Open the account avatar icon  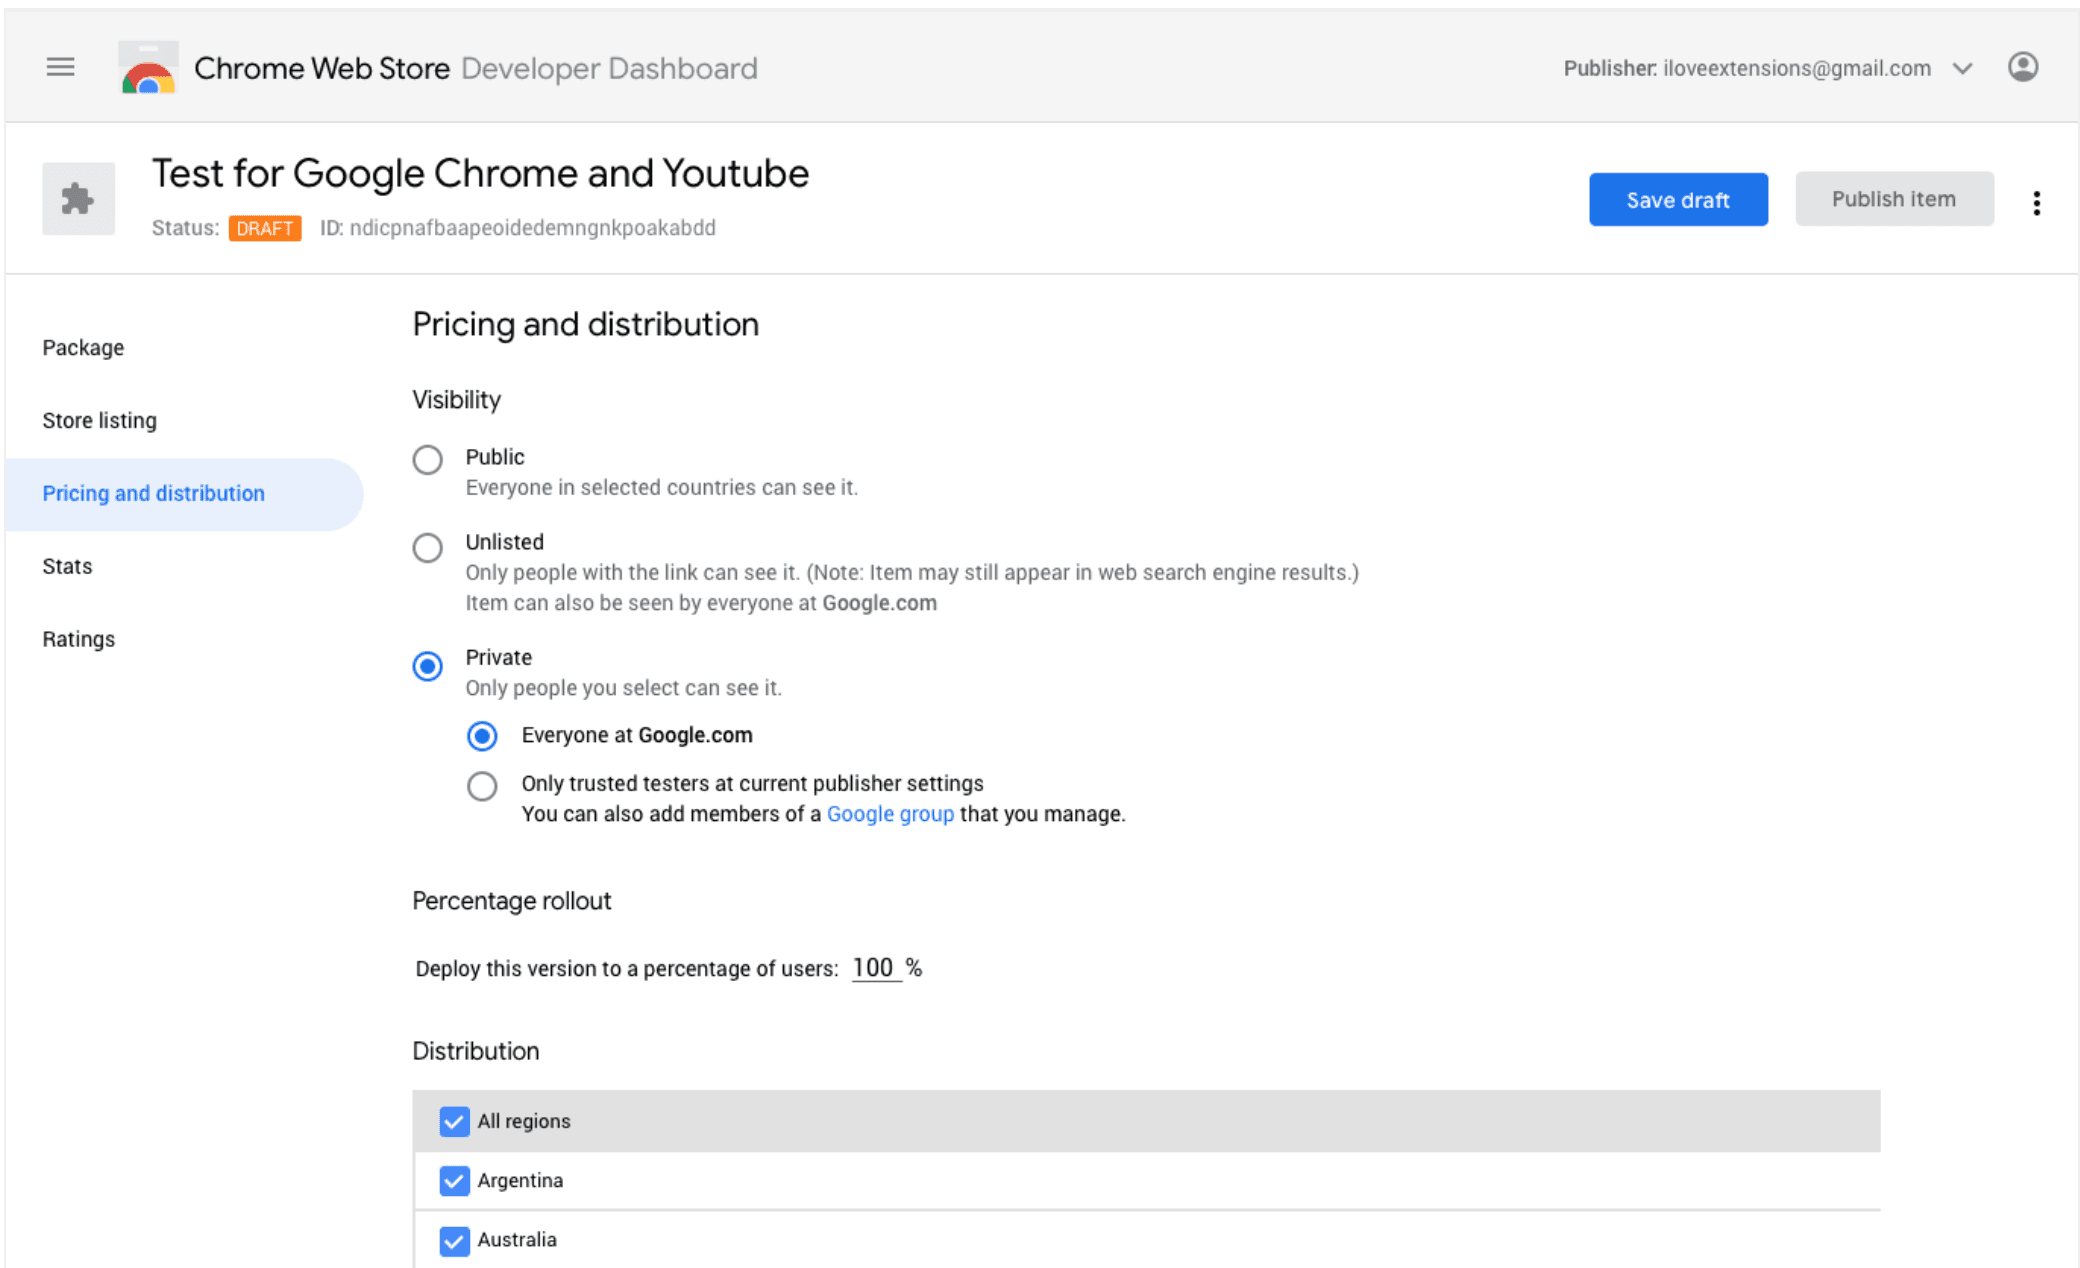point(2022,67)
